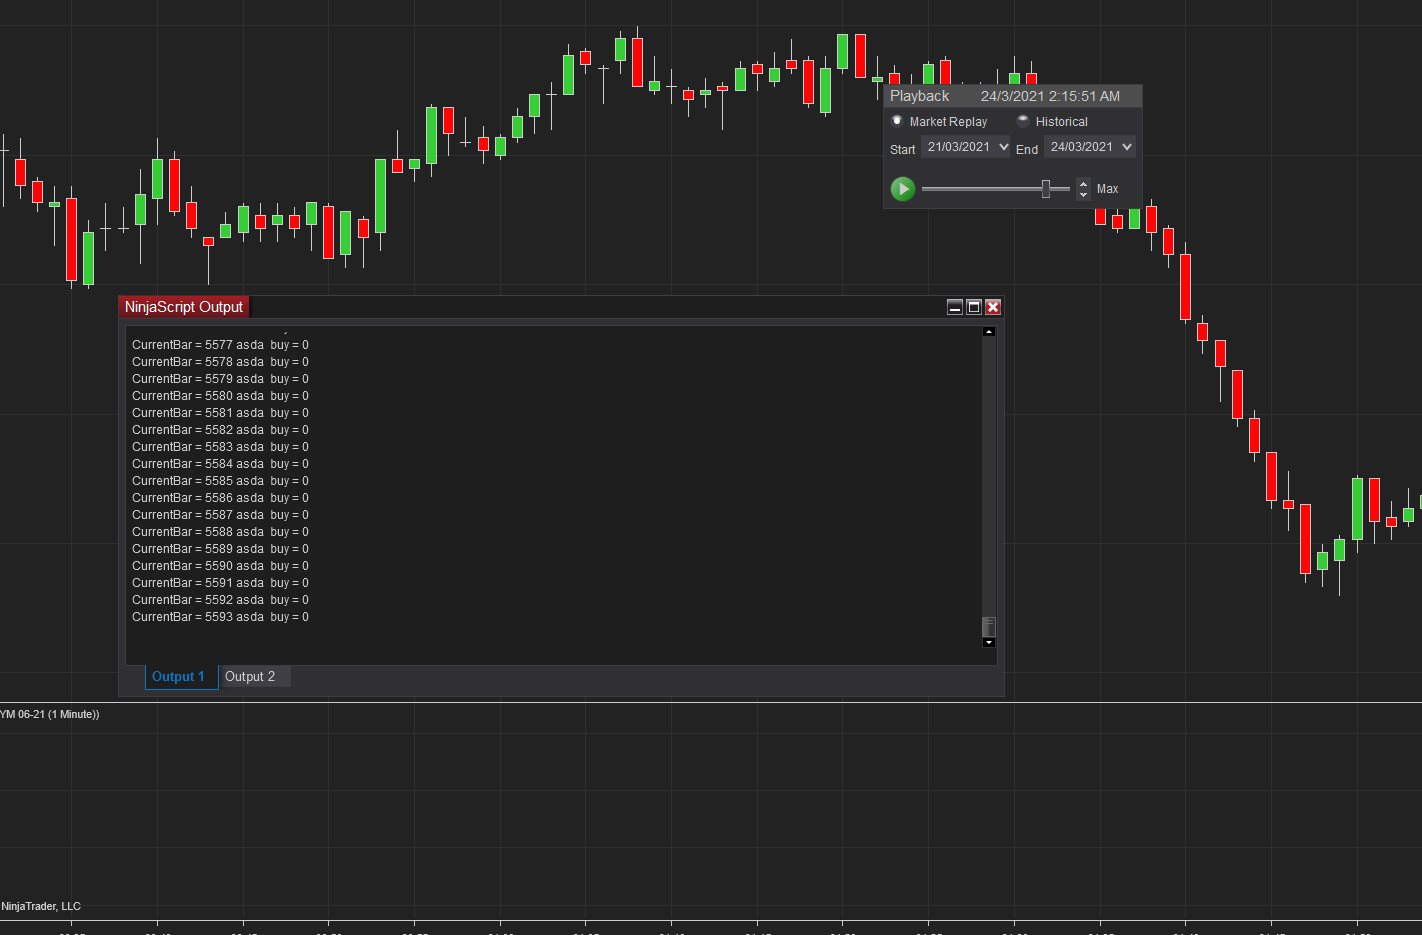Switch to the Output 1 tab

coord(179,677)
